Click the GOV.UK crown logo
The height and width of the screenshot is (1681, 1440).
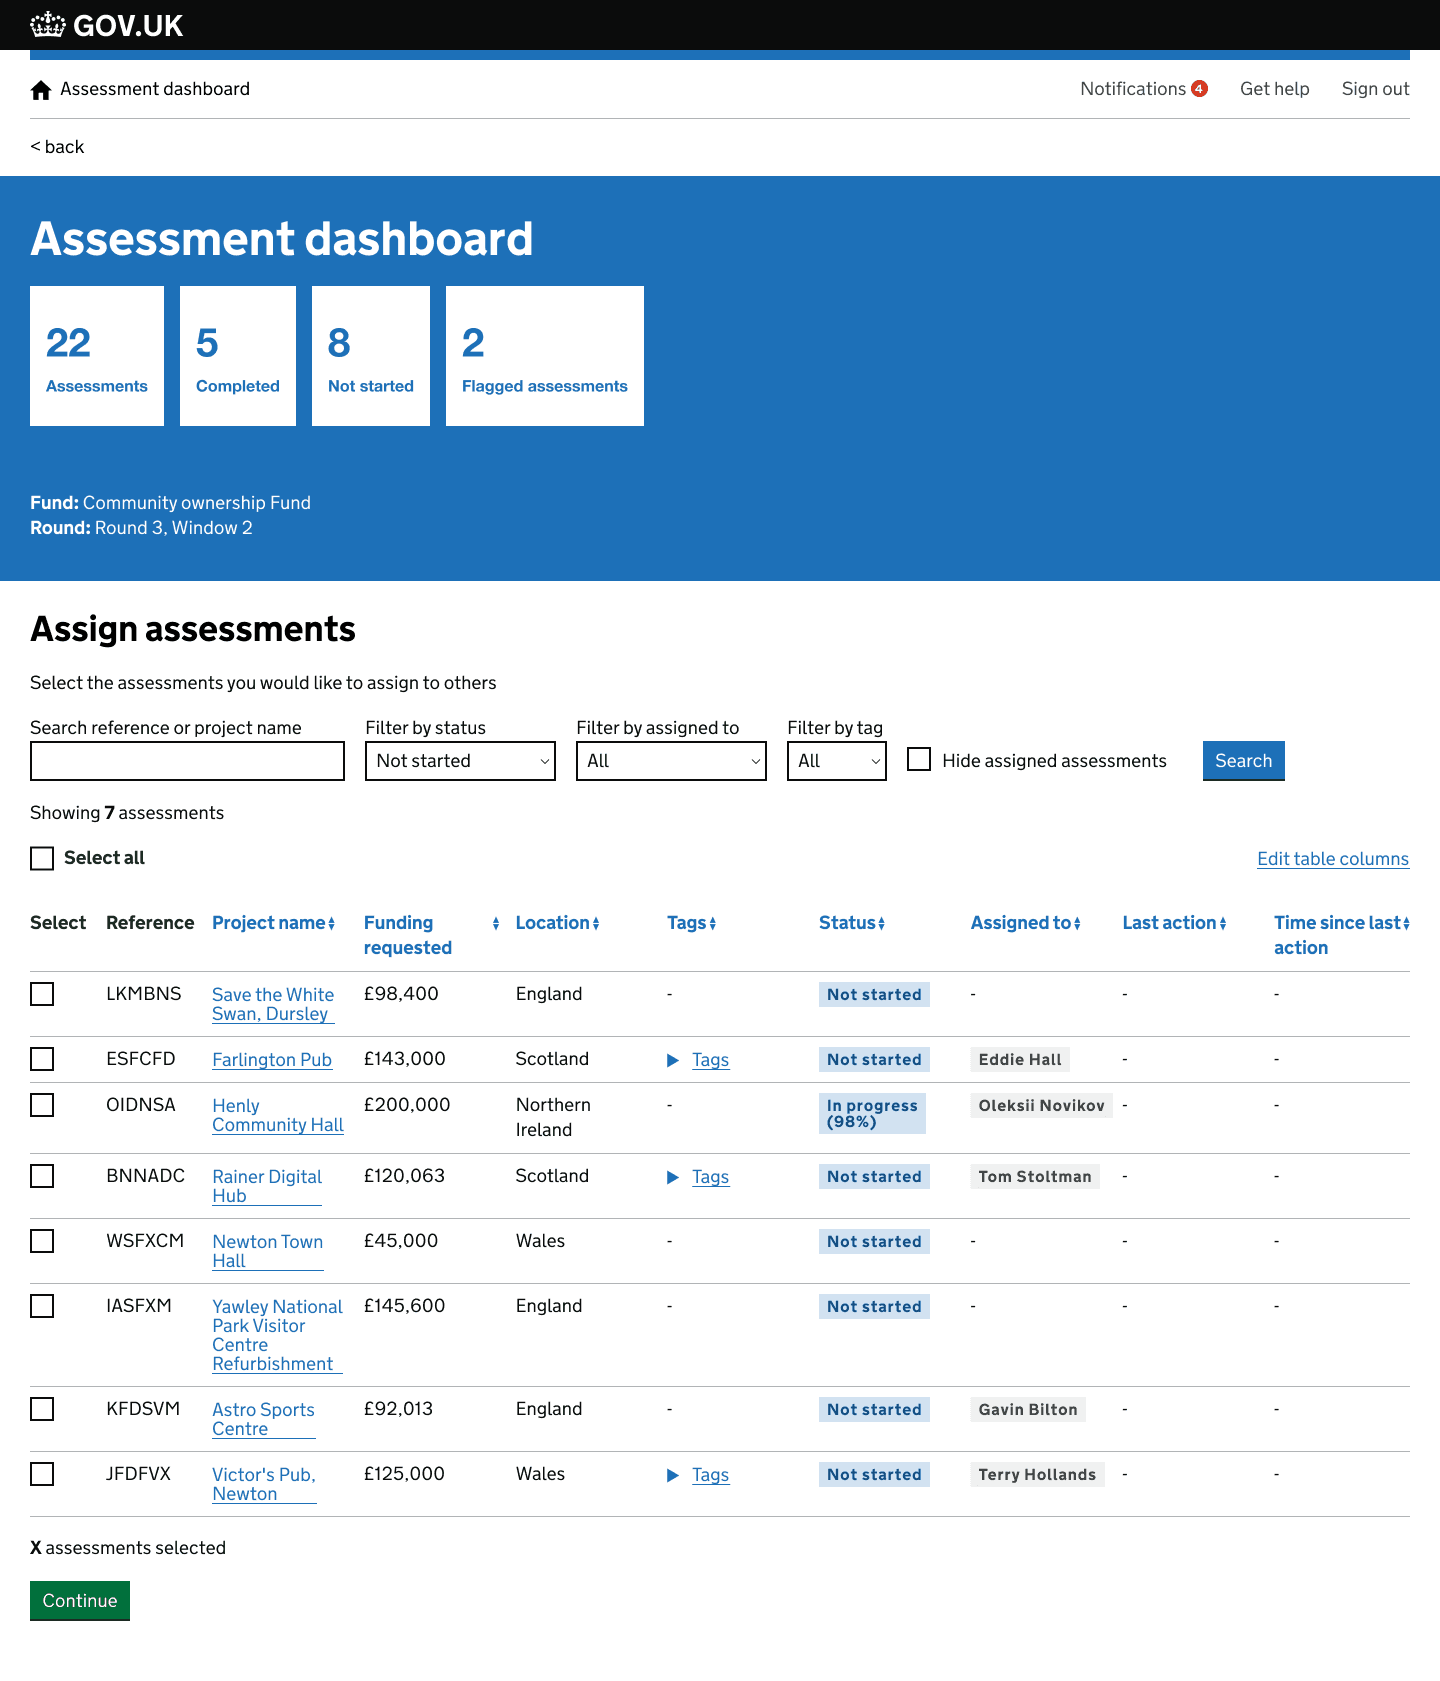[48, 25]
